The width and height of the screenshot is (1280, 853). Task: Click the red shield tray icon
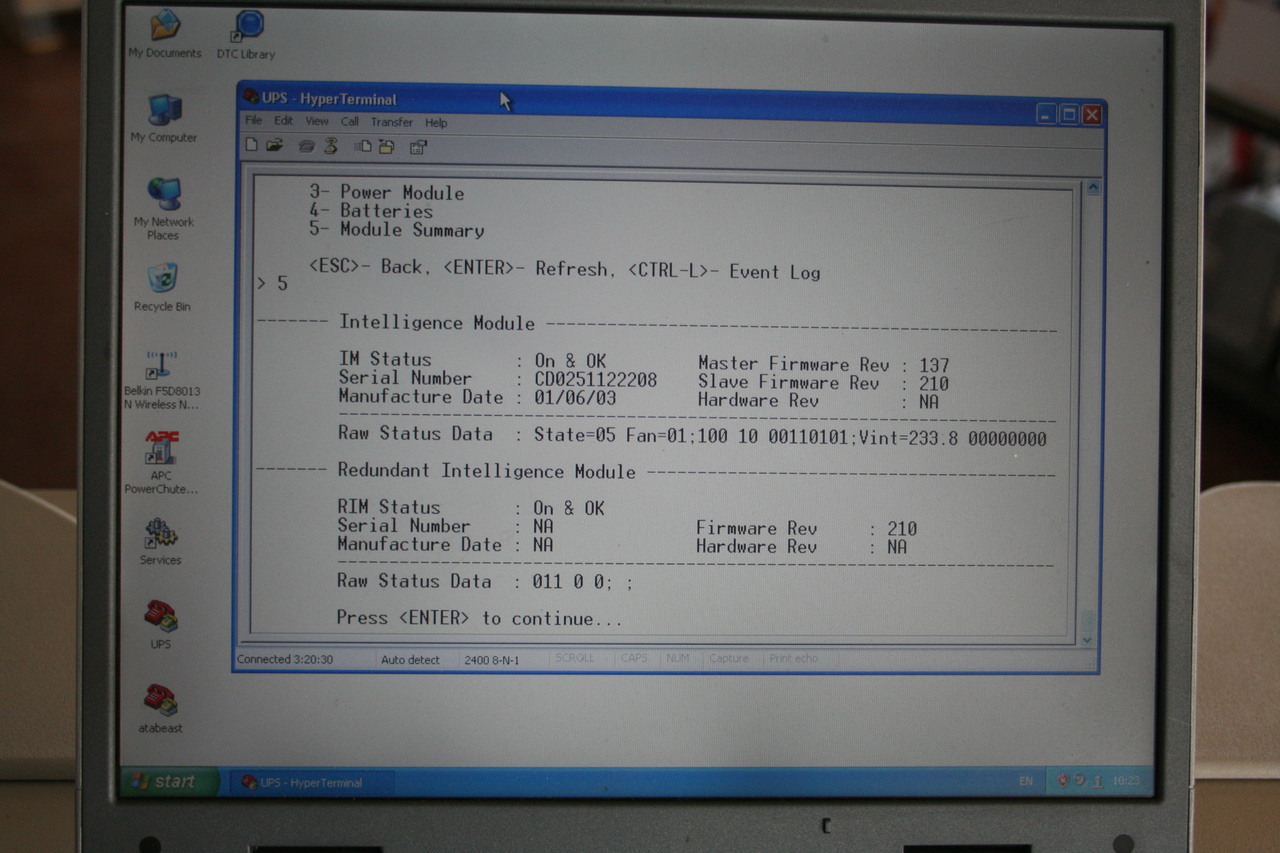pyautogui.click(x=1063, y=780)
